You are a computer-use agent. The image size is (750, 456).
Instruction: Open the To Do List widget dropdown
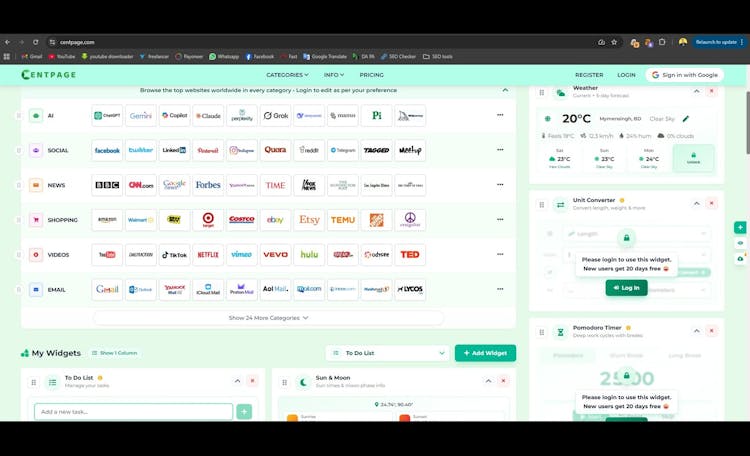[386, 353]
